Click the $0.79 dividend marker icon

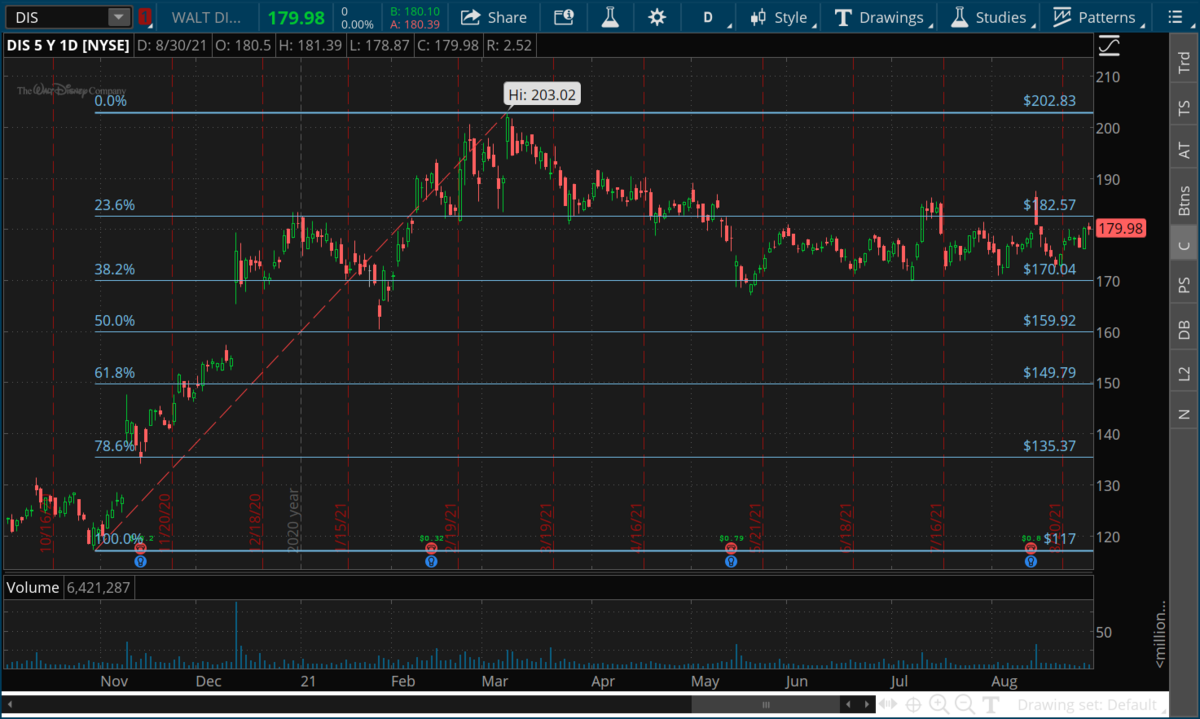[x=731, y=549]
